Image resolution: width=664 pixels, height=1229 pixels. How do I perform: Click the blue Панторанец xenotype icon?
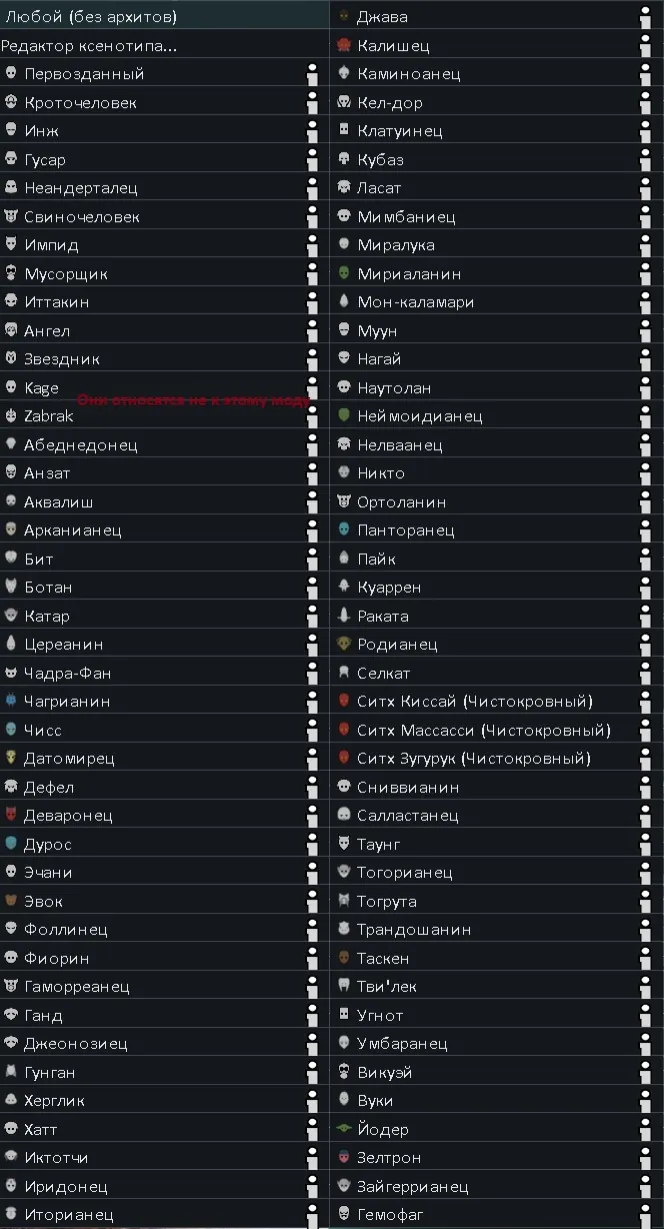pos(344,530)
